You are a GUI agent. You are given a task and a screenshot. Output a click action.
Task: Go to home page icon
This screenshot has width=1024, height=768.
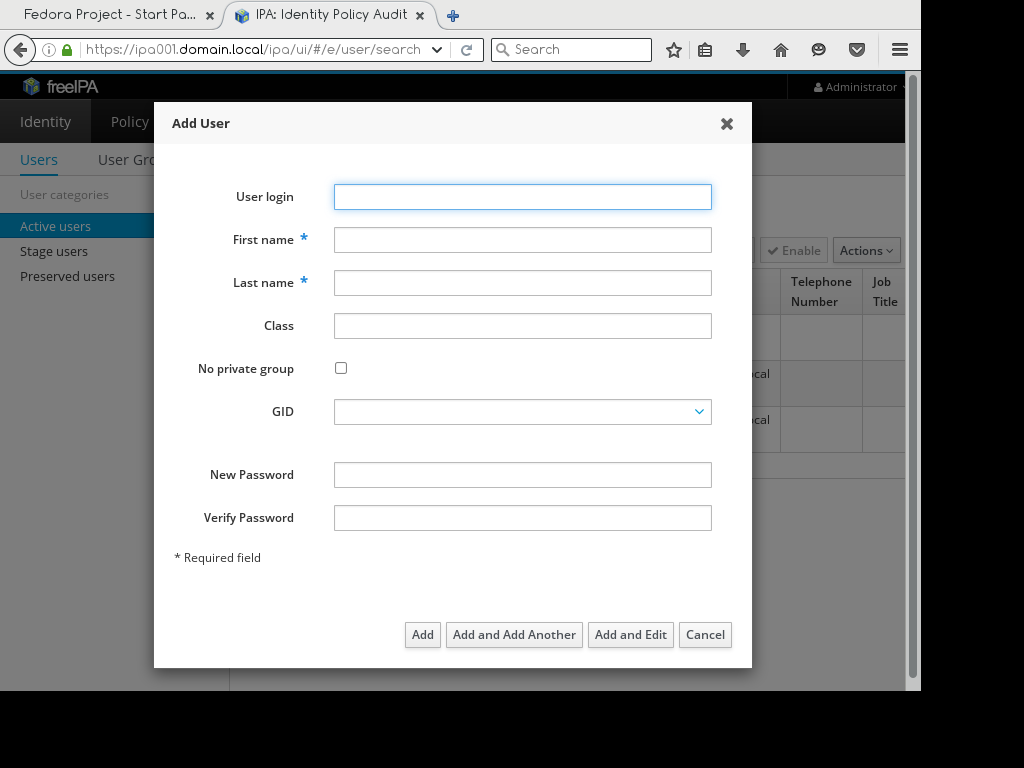pyautogui.click(x=781, y=50)
